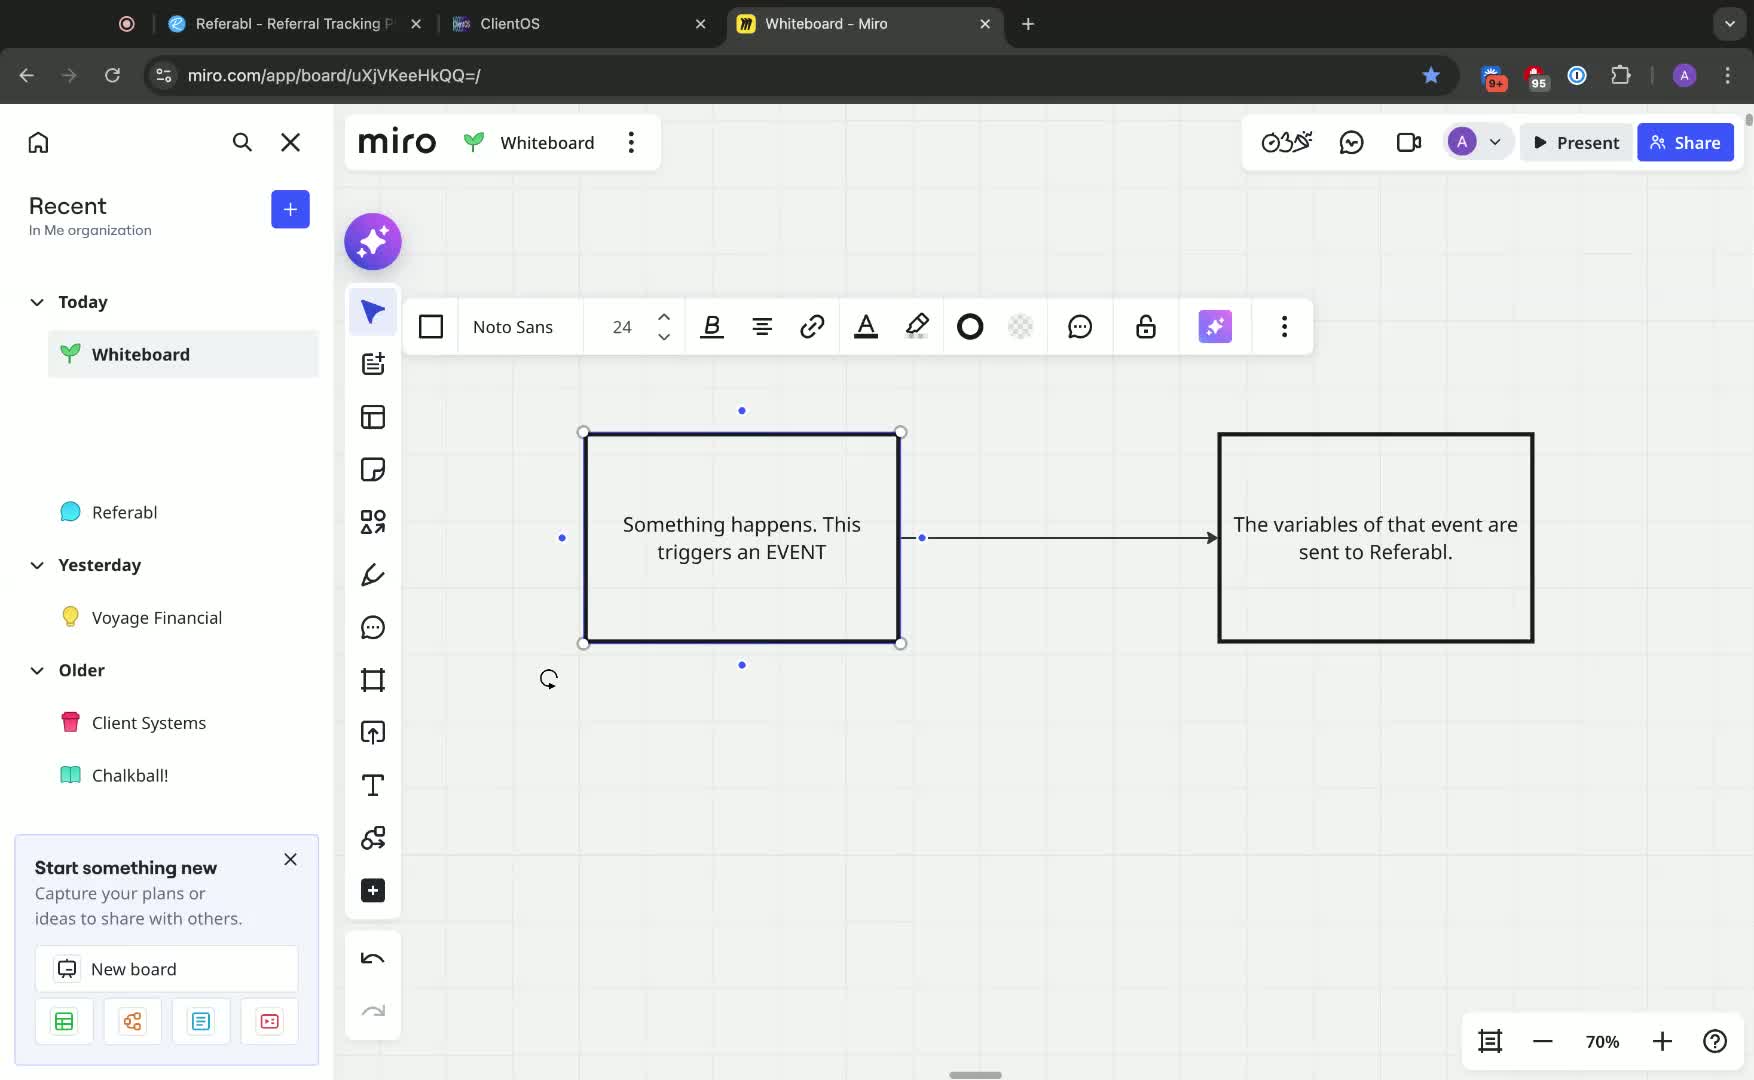
Task: Click the Miro AI sparkle button
Action: coord(373,241)
